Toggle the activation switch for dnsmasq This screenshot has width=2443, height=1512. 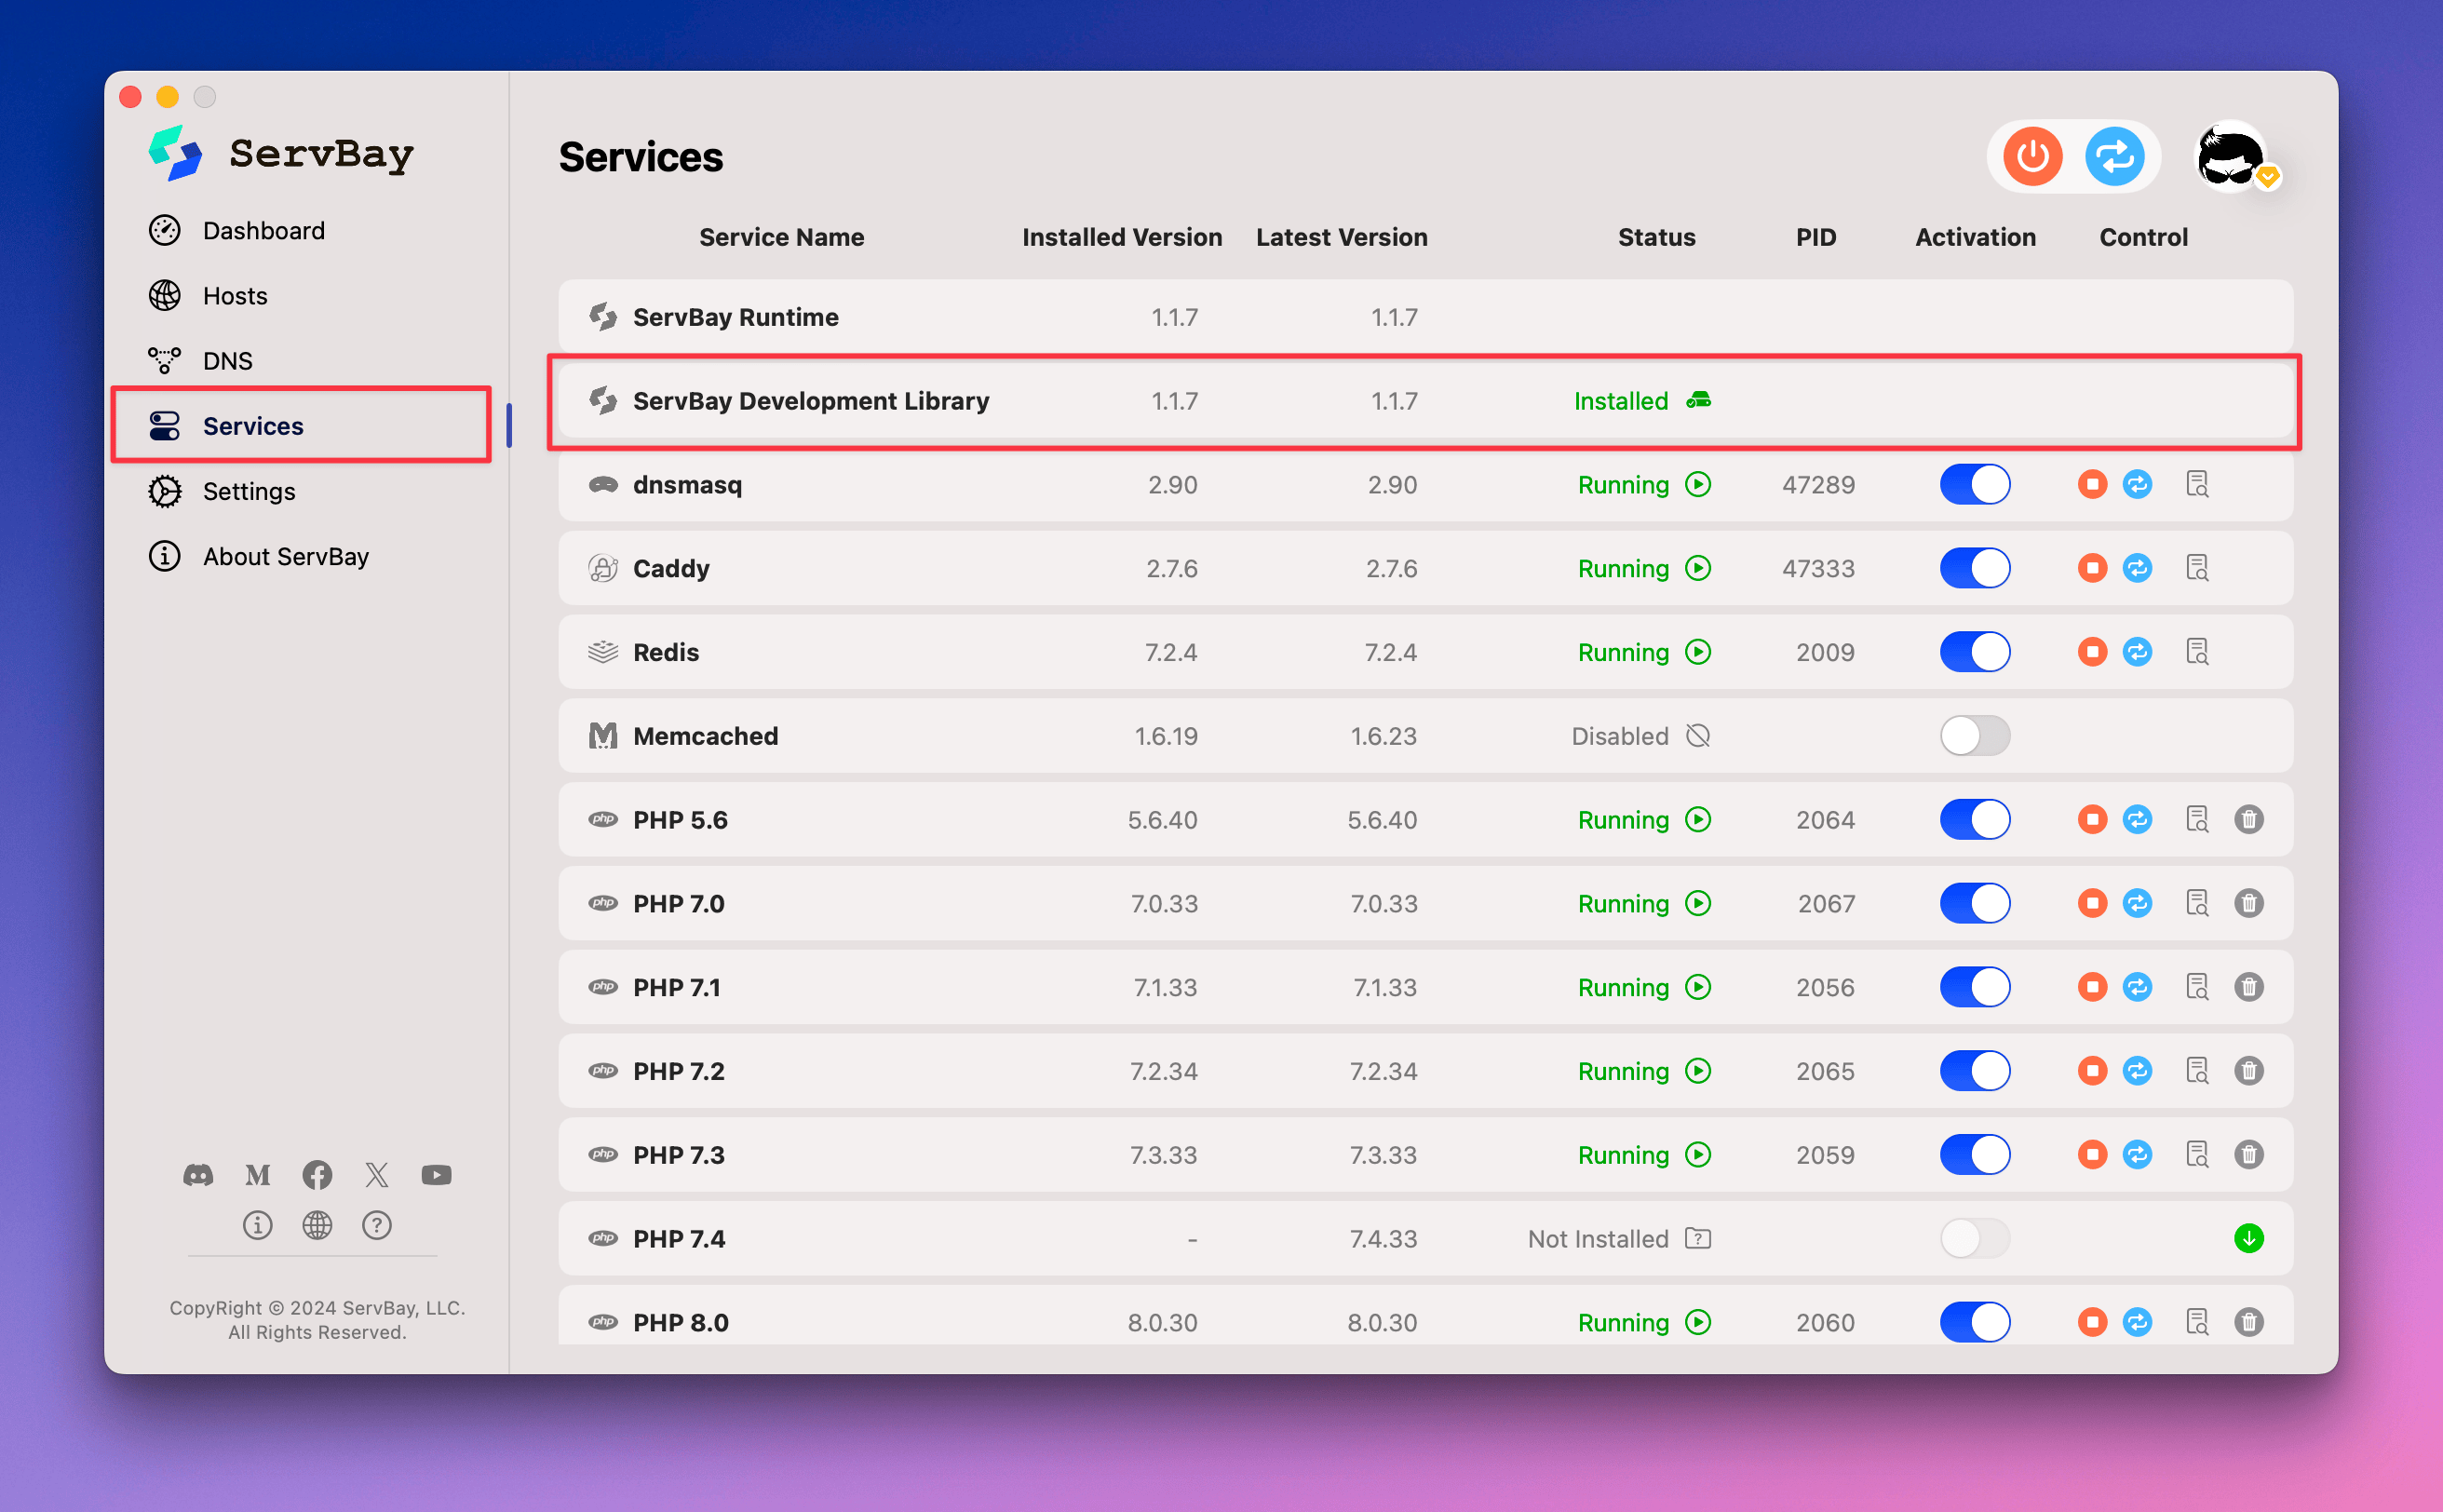pos(1976,483)
